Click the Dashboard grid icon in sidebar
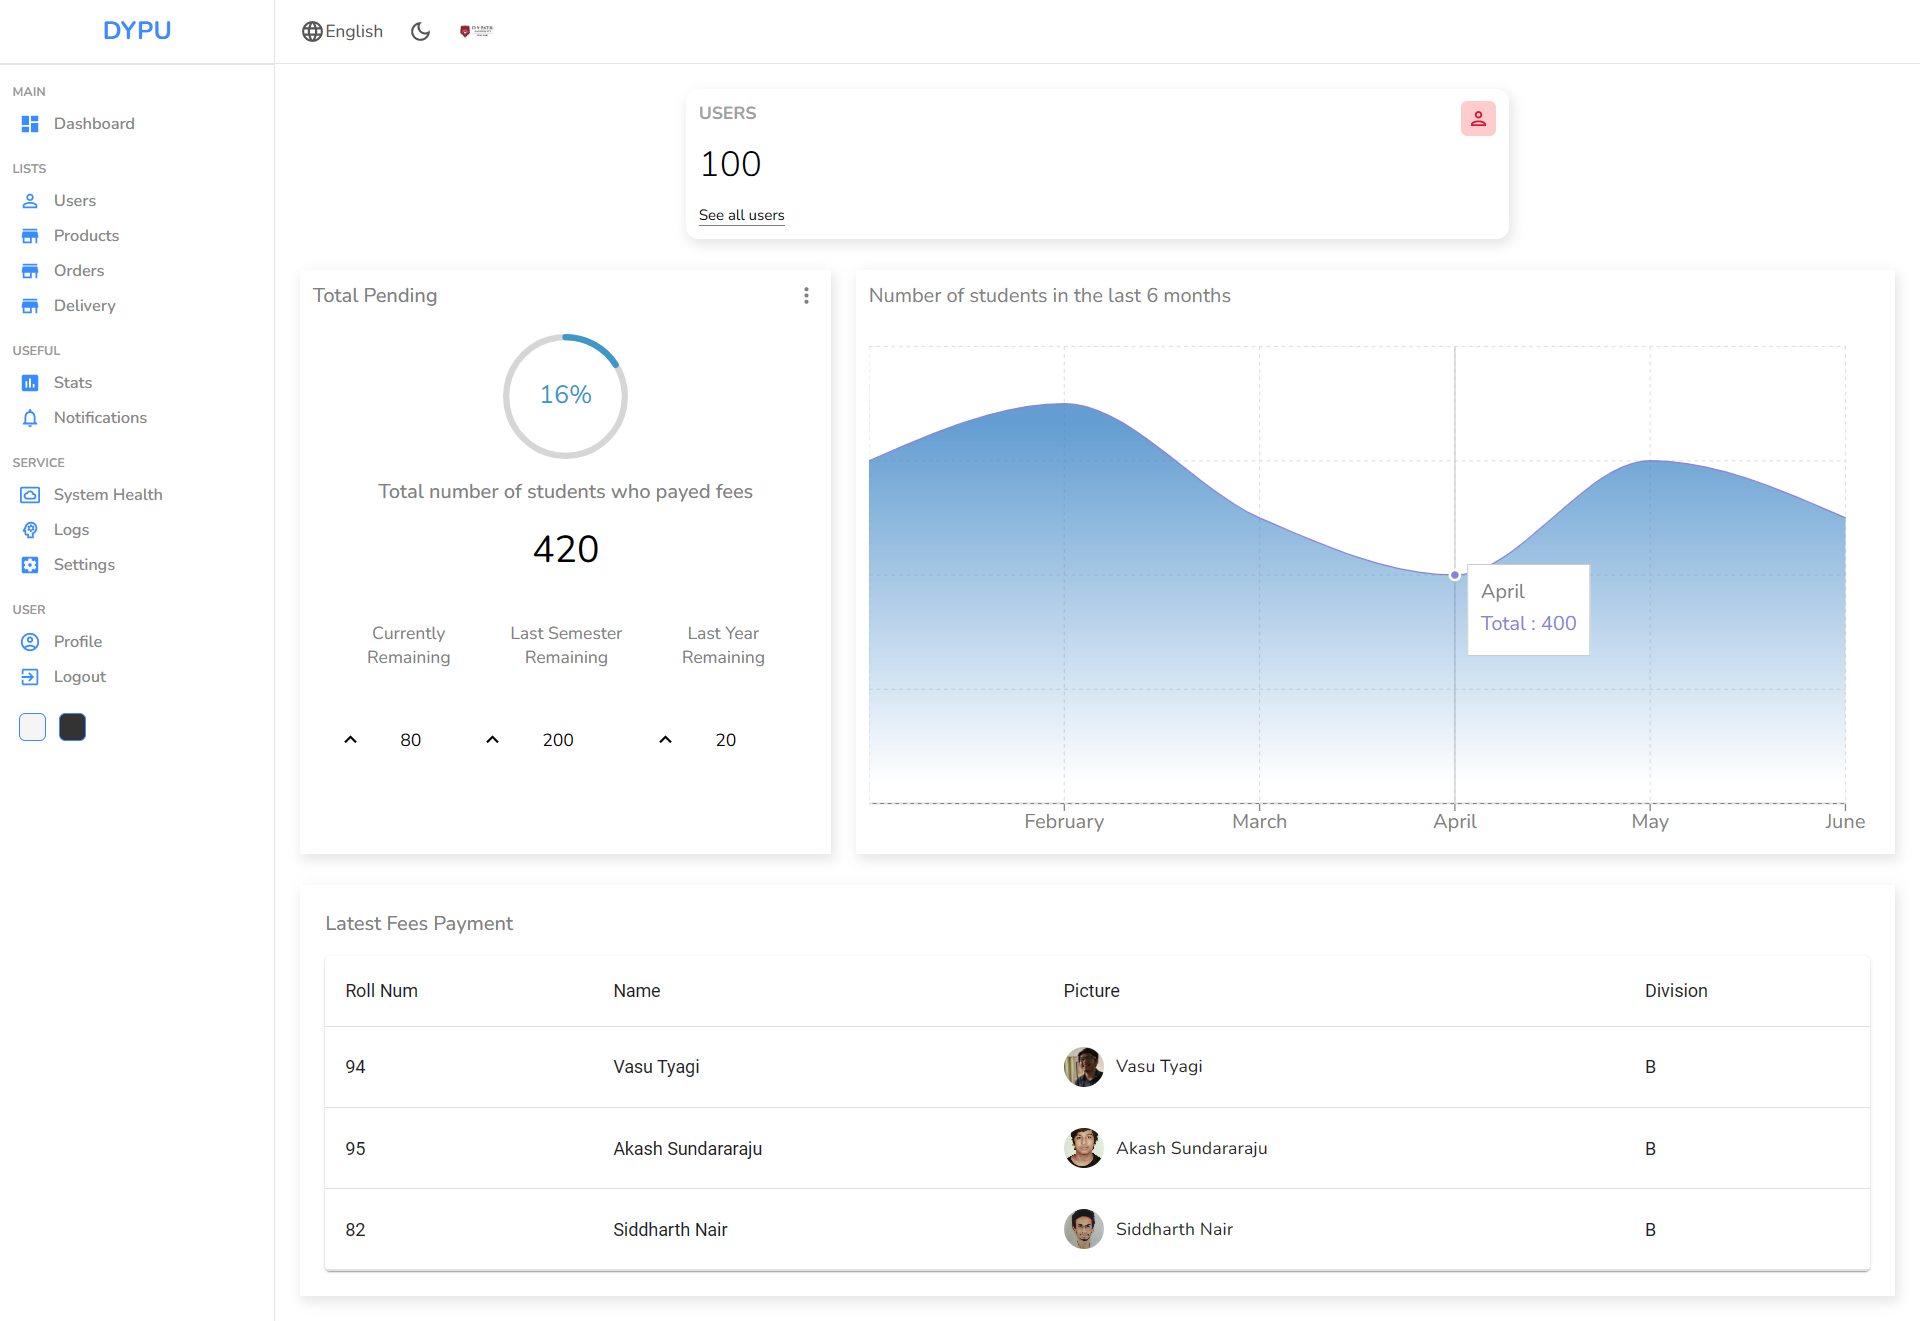The height and width of the screenshot is (1321, 1920). click(30, 124)
